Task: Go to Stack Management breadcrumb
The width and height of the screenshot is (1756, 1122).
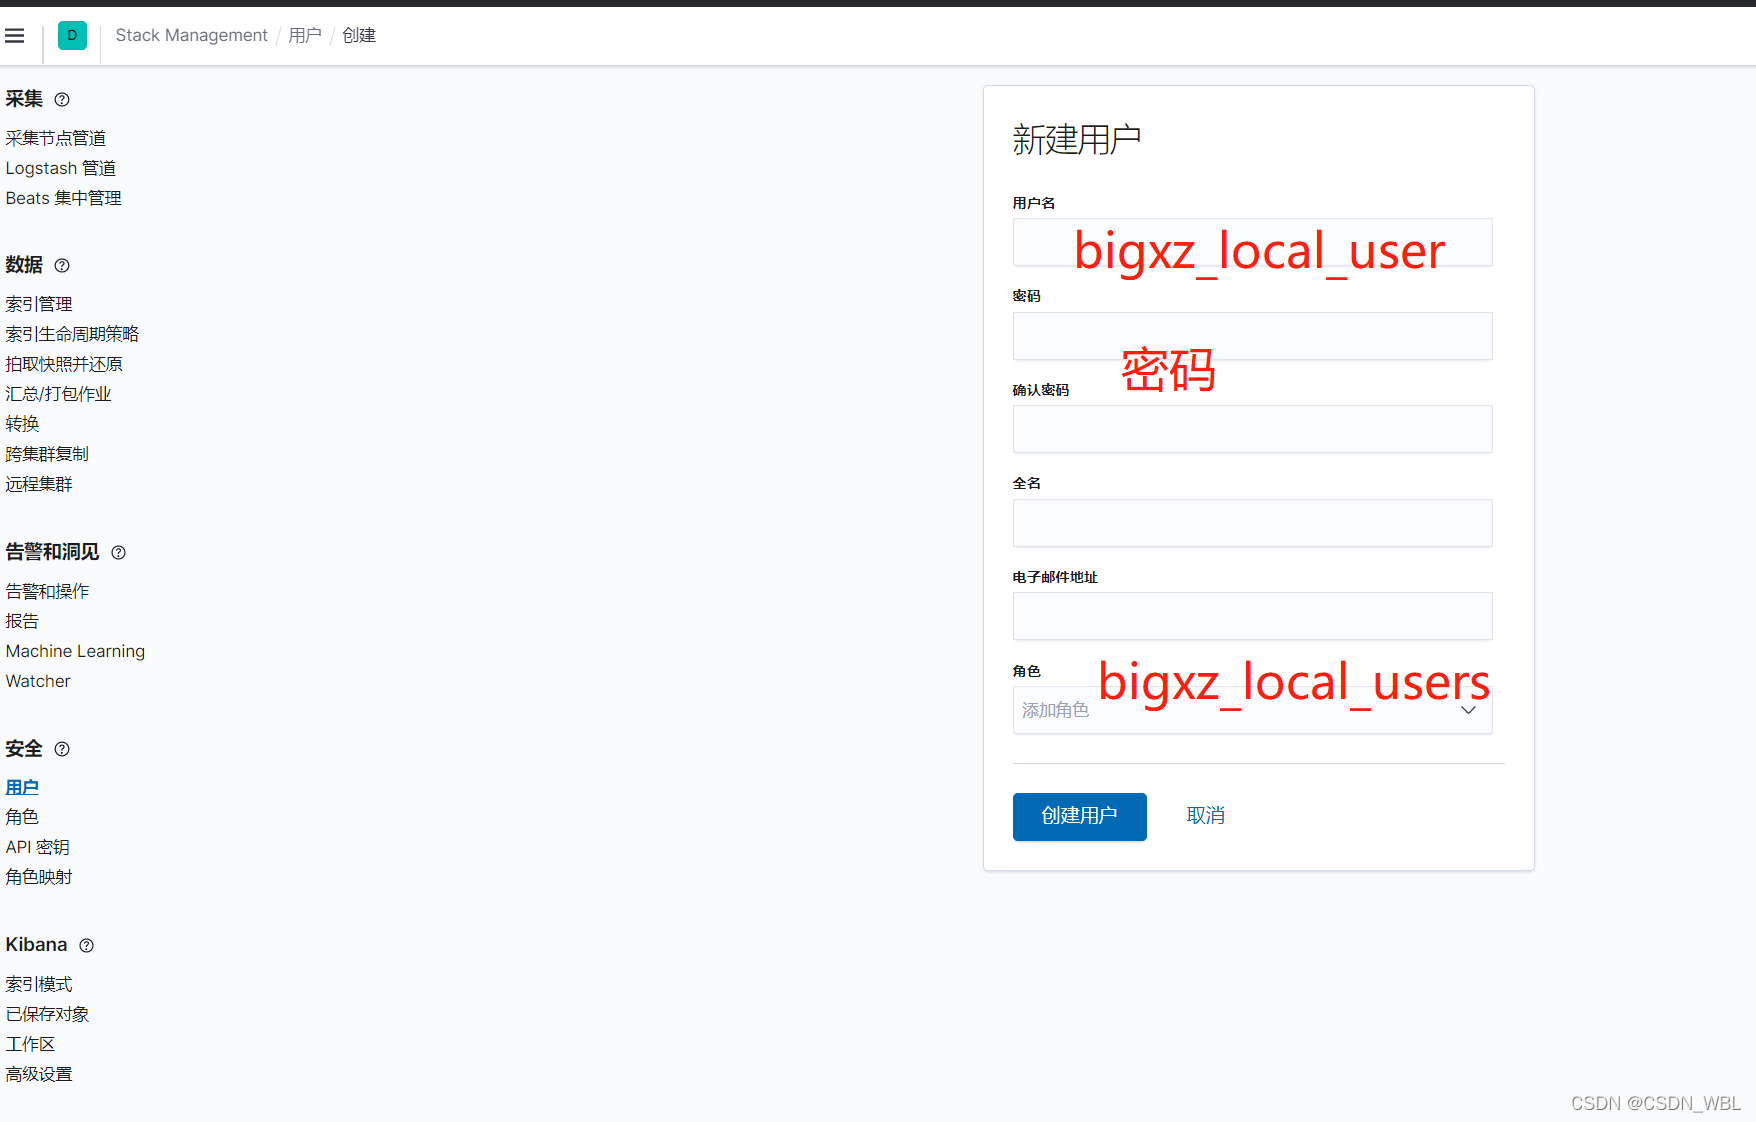Action: (x=192, y=36)
